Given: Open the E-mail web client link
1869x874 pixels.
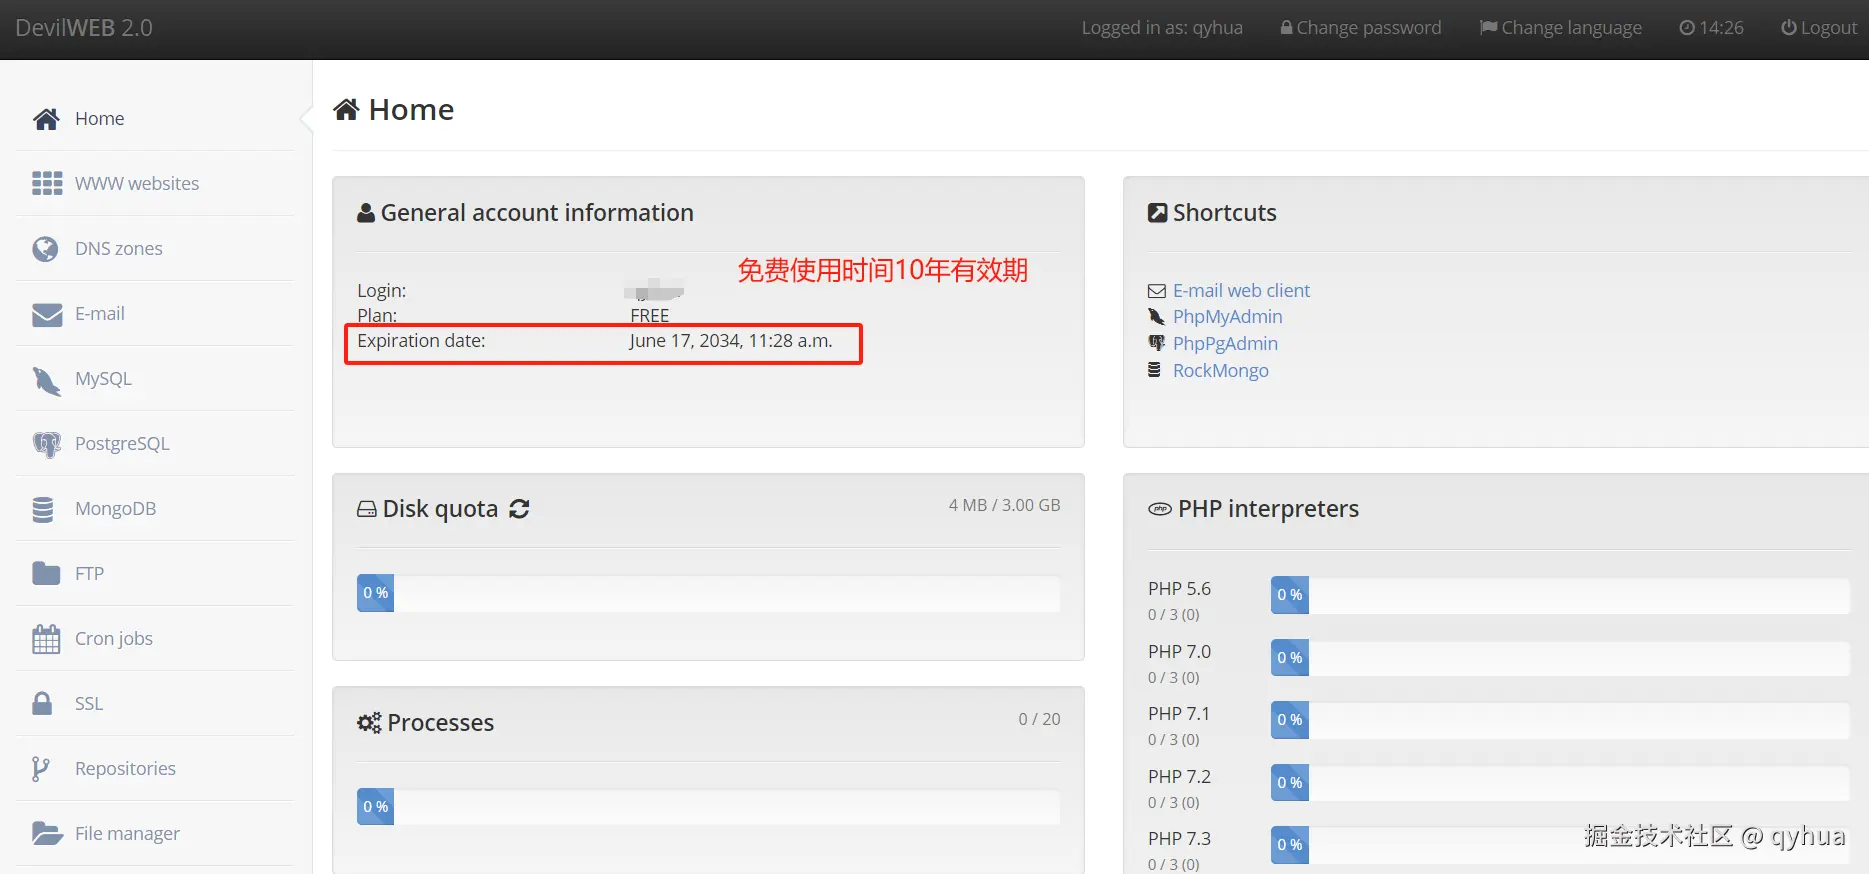Looking at the screenshot, I should click(1241, 291).
